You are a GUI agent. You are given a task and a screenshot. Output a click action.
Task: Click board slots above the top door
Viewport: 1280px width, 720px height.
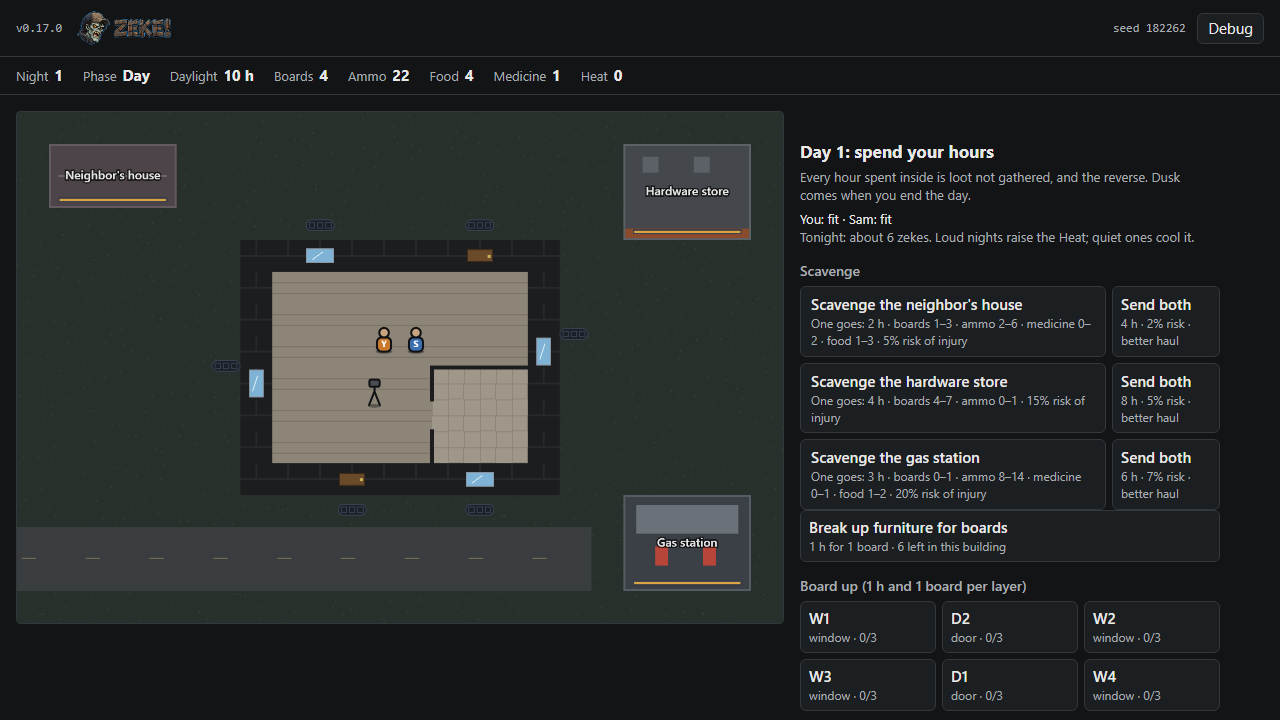(480, 225)
